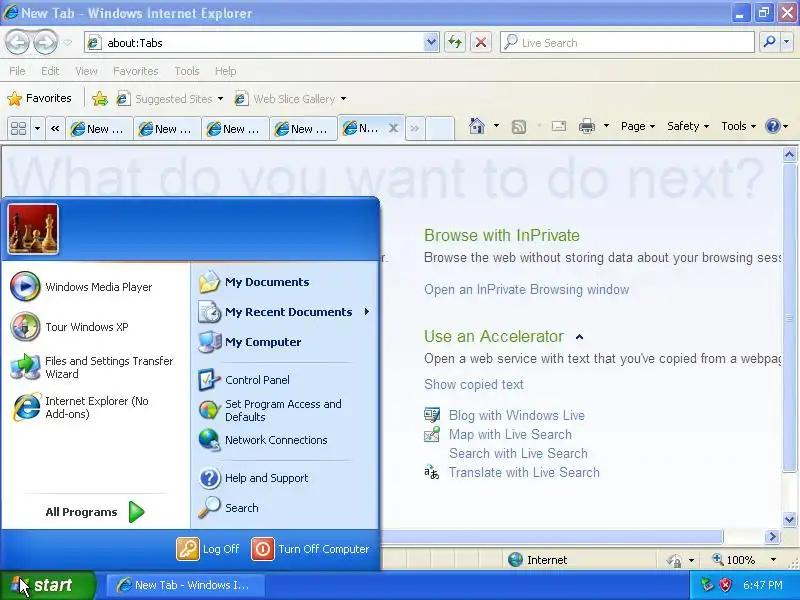Open the Edit menu
Viewport: 800px width, 600px height.
(50, 71)
